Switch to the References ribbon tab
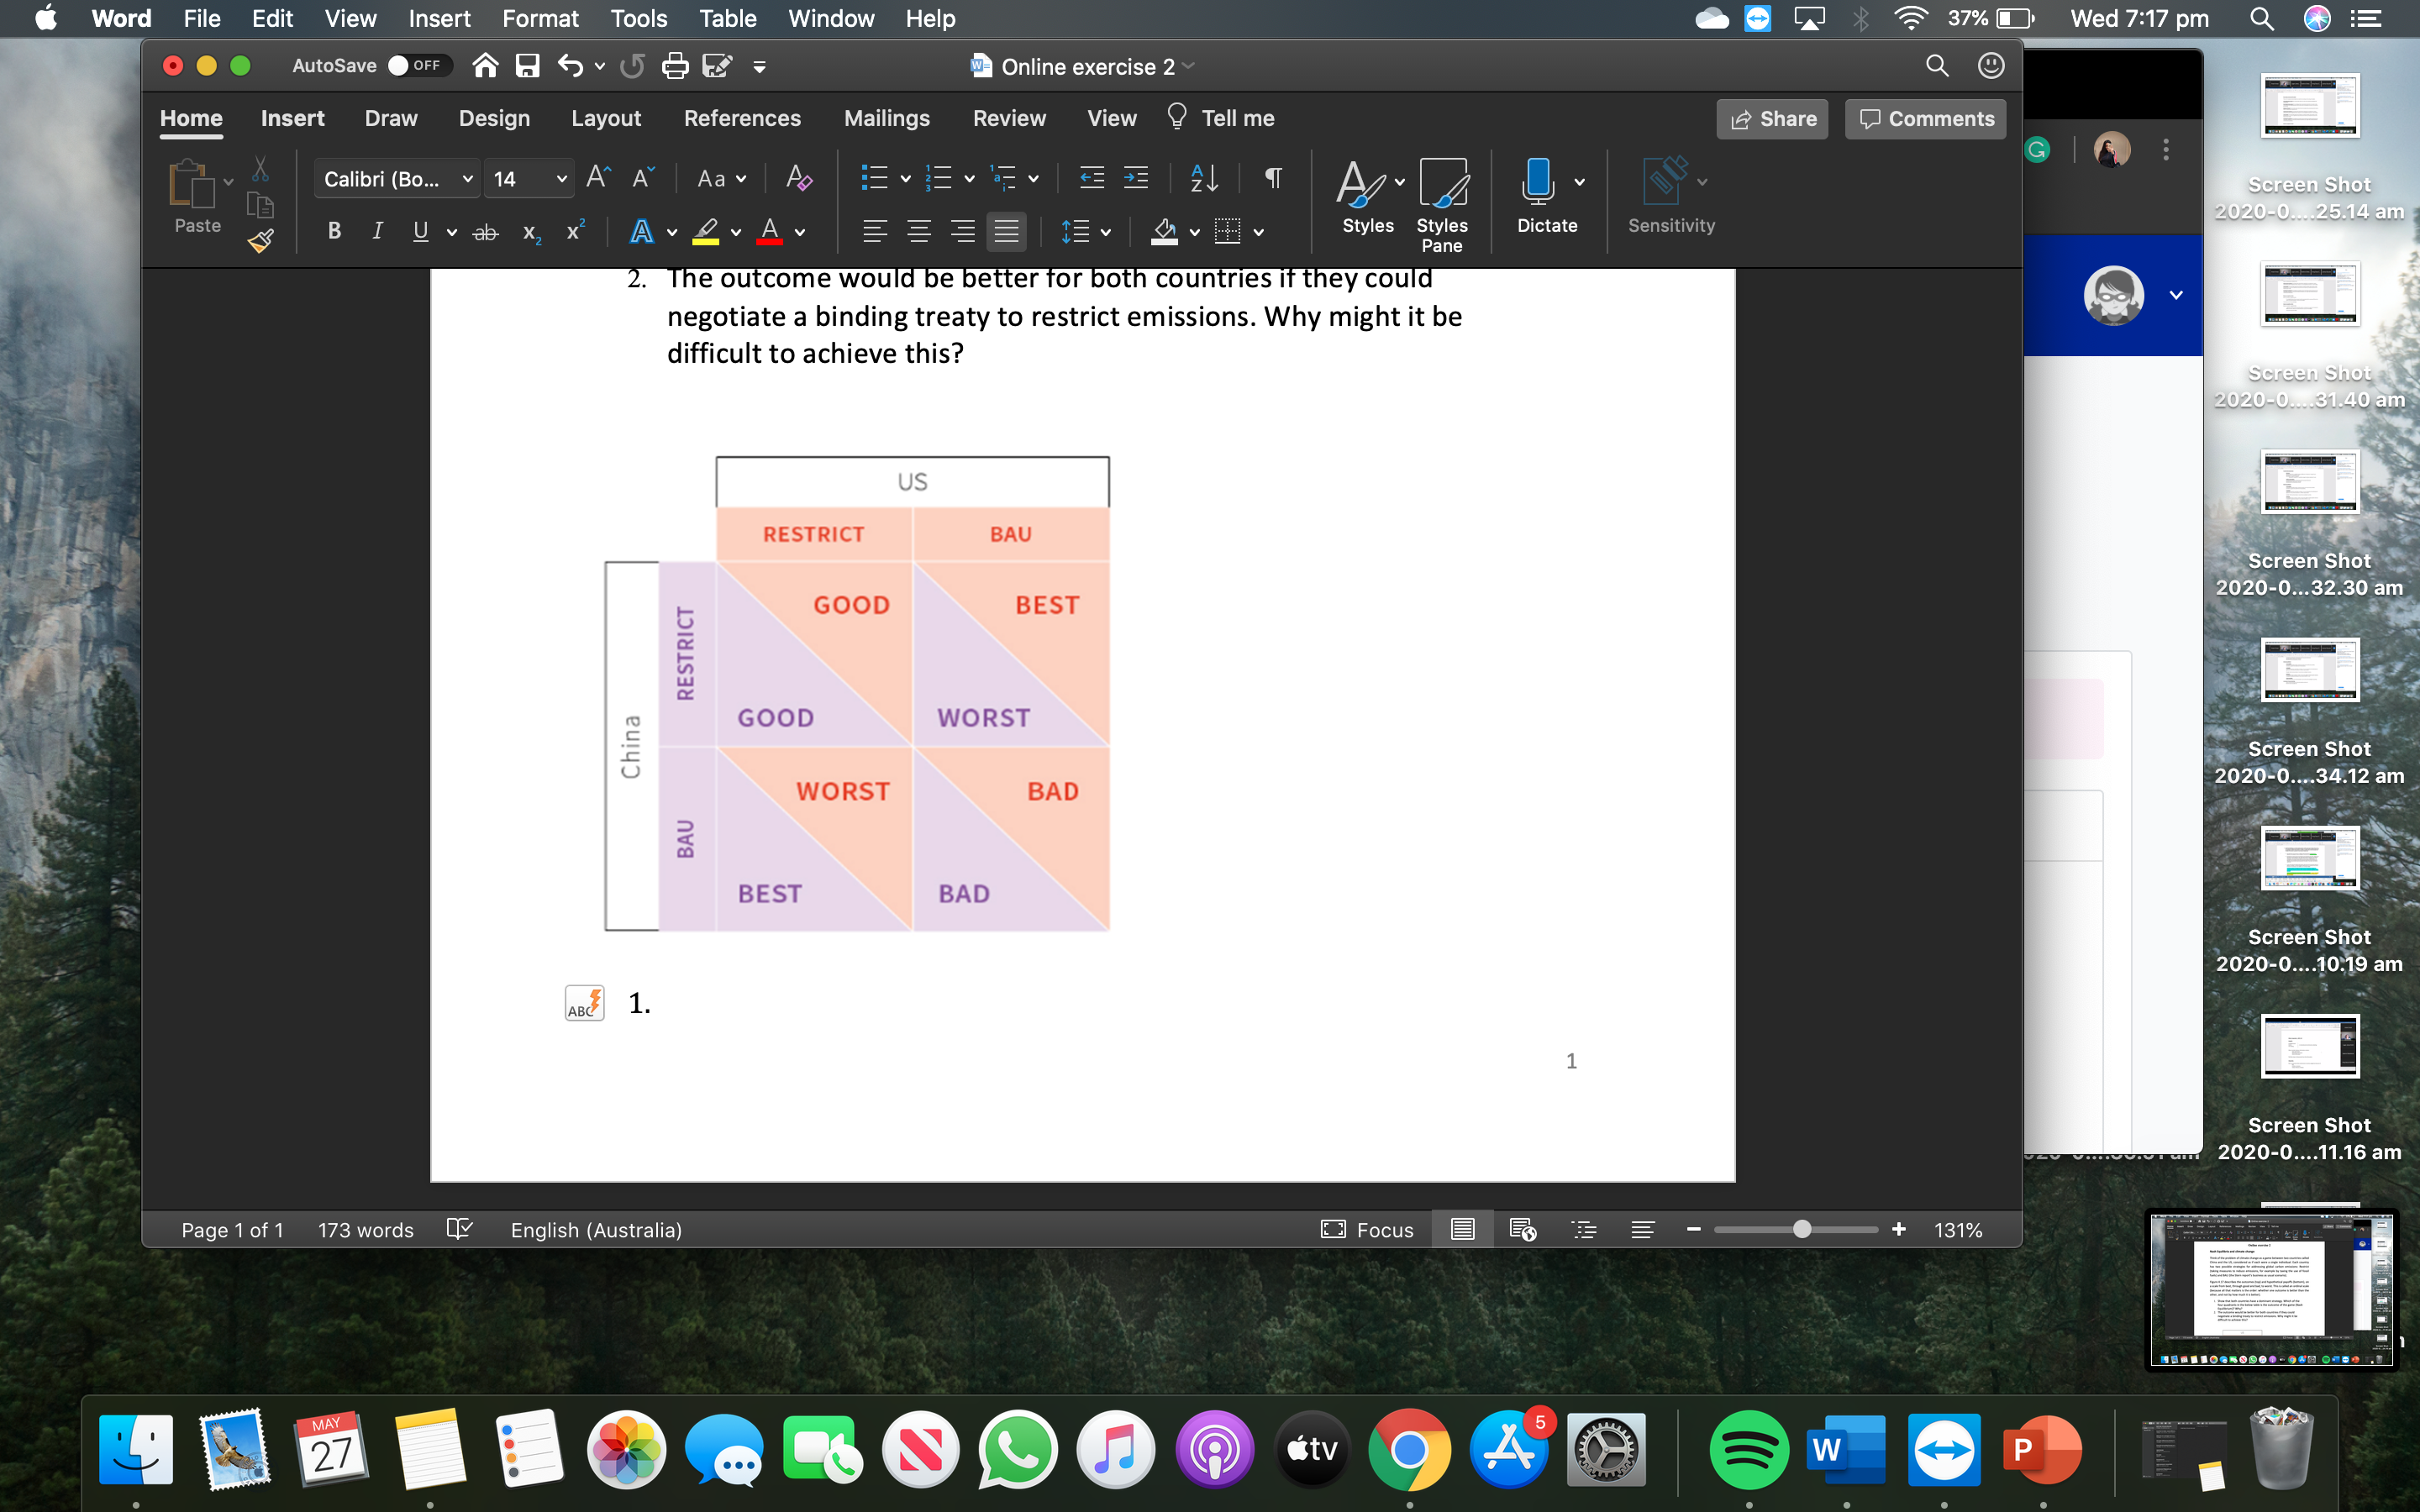Screen dimensions: 2420x1512 point(742,118)
